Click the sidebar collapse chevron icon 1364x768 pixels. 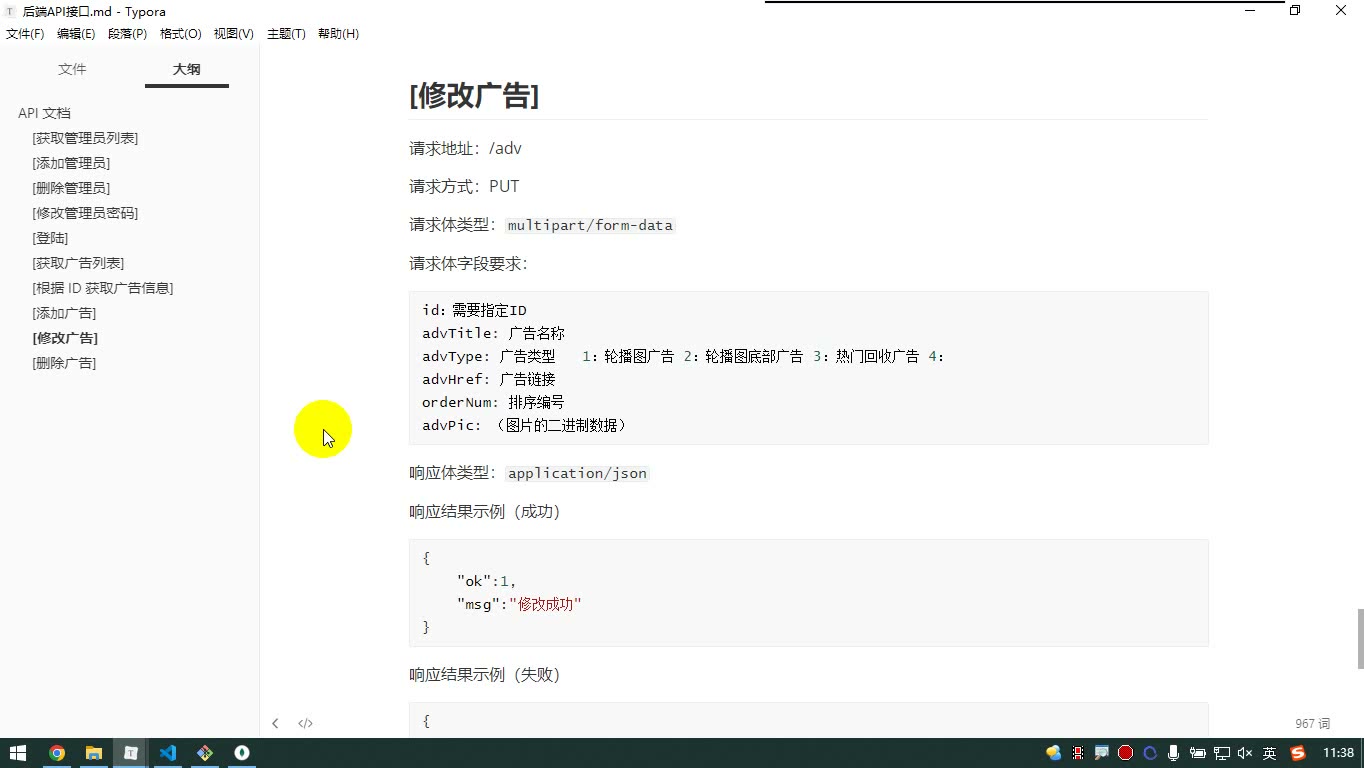[275, 723]
